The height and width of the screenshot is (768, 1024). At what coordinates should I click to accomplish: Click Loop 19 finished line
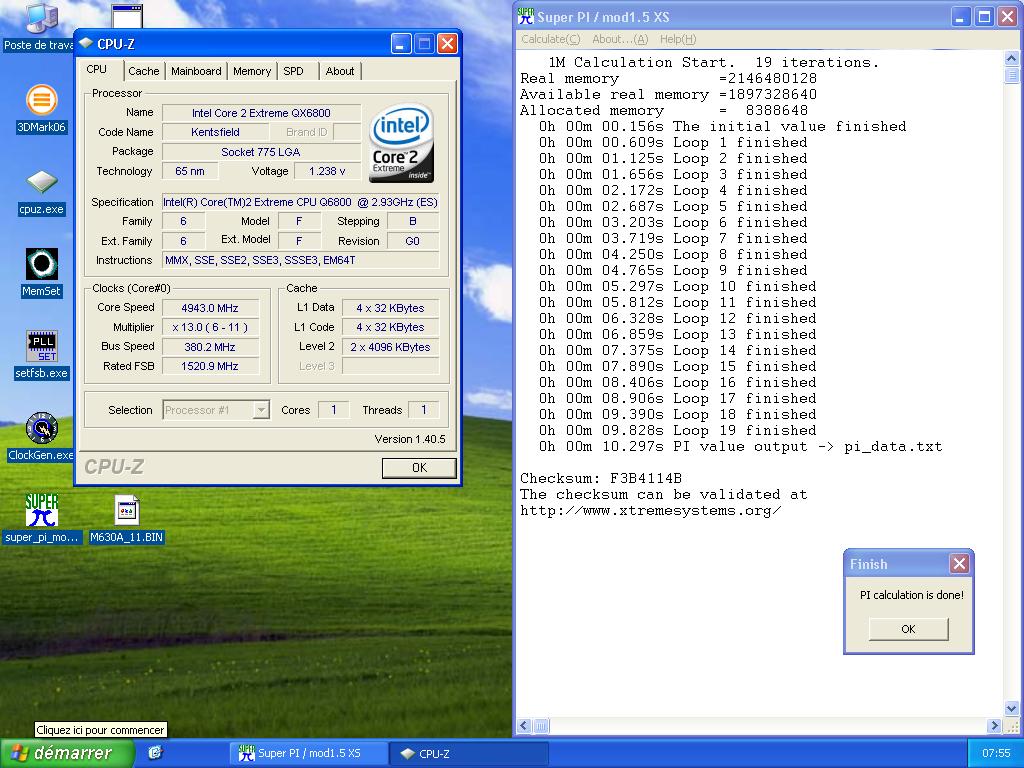point(677,430)
